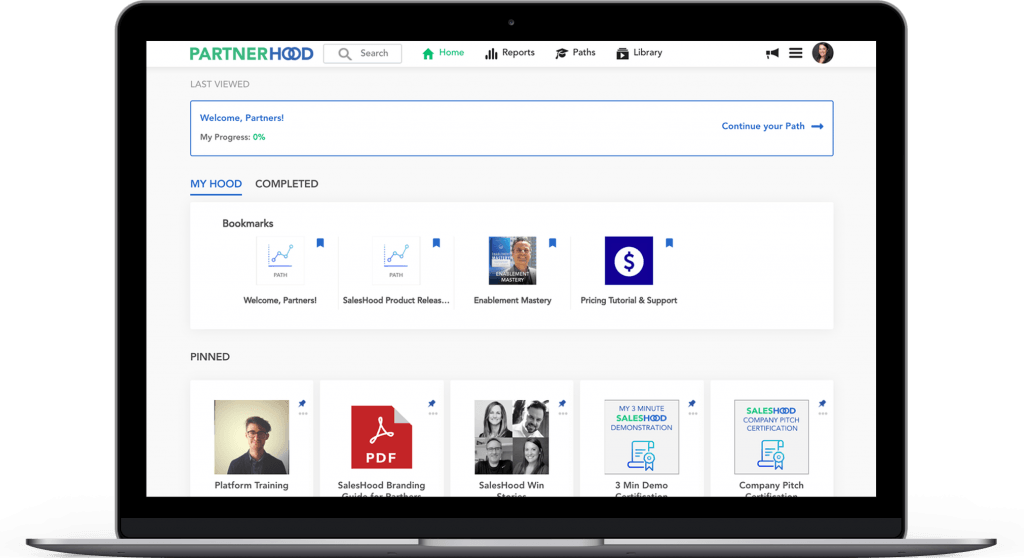This screenshot has height=558, width=1024.
Task: Open Pricing Tutorial dollar icon
Action: 629,261
